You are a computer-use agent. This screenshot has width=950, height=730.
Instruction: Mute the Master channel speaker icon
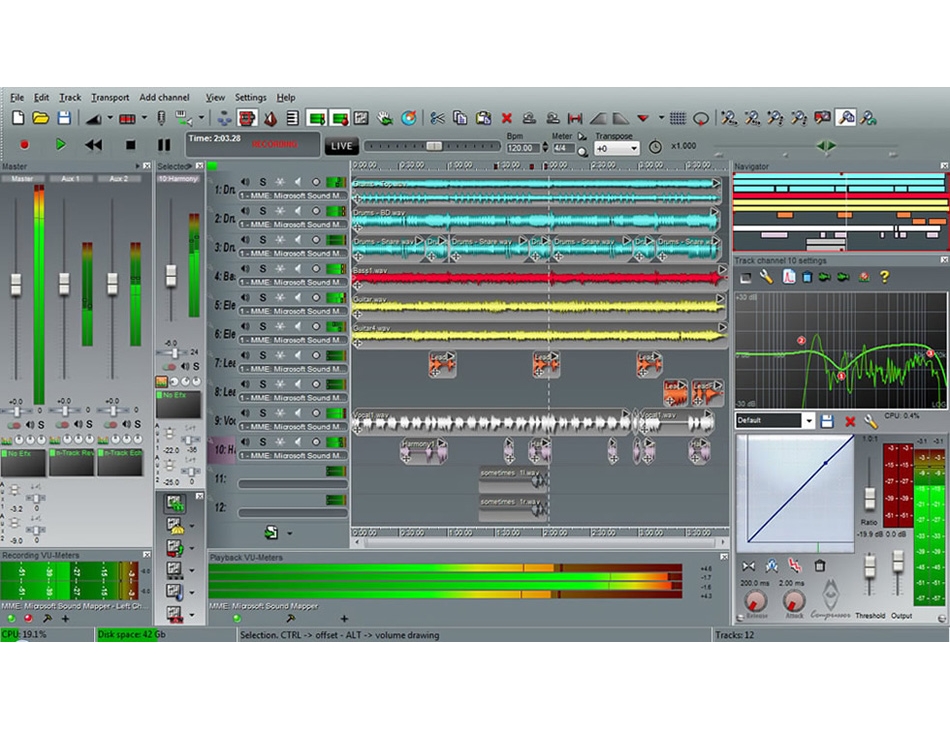point(30,424)
